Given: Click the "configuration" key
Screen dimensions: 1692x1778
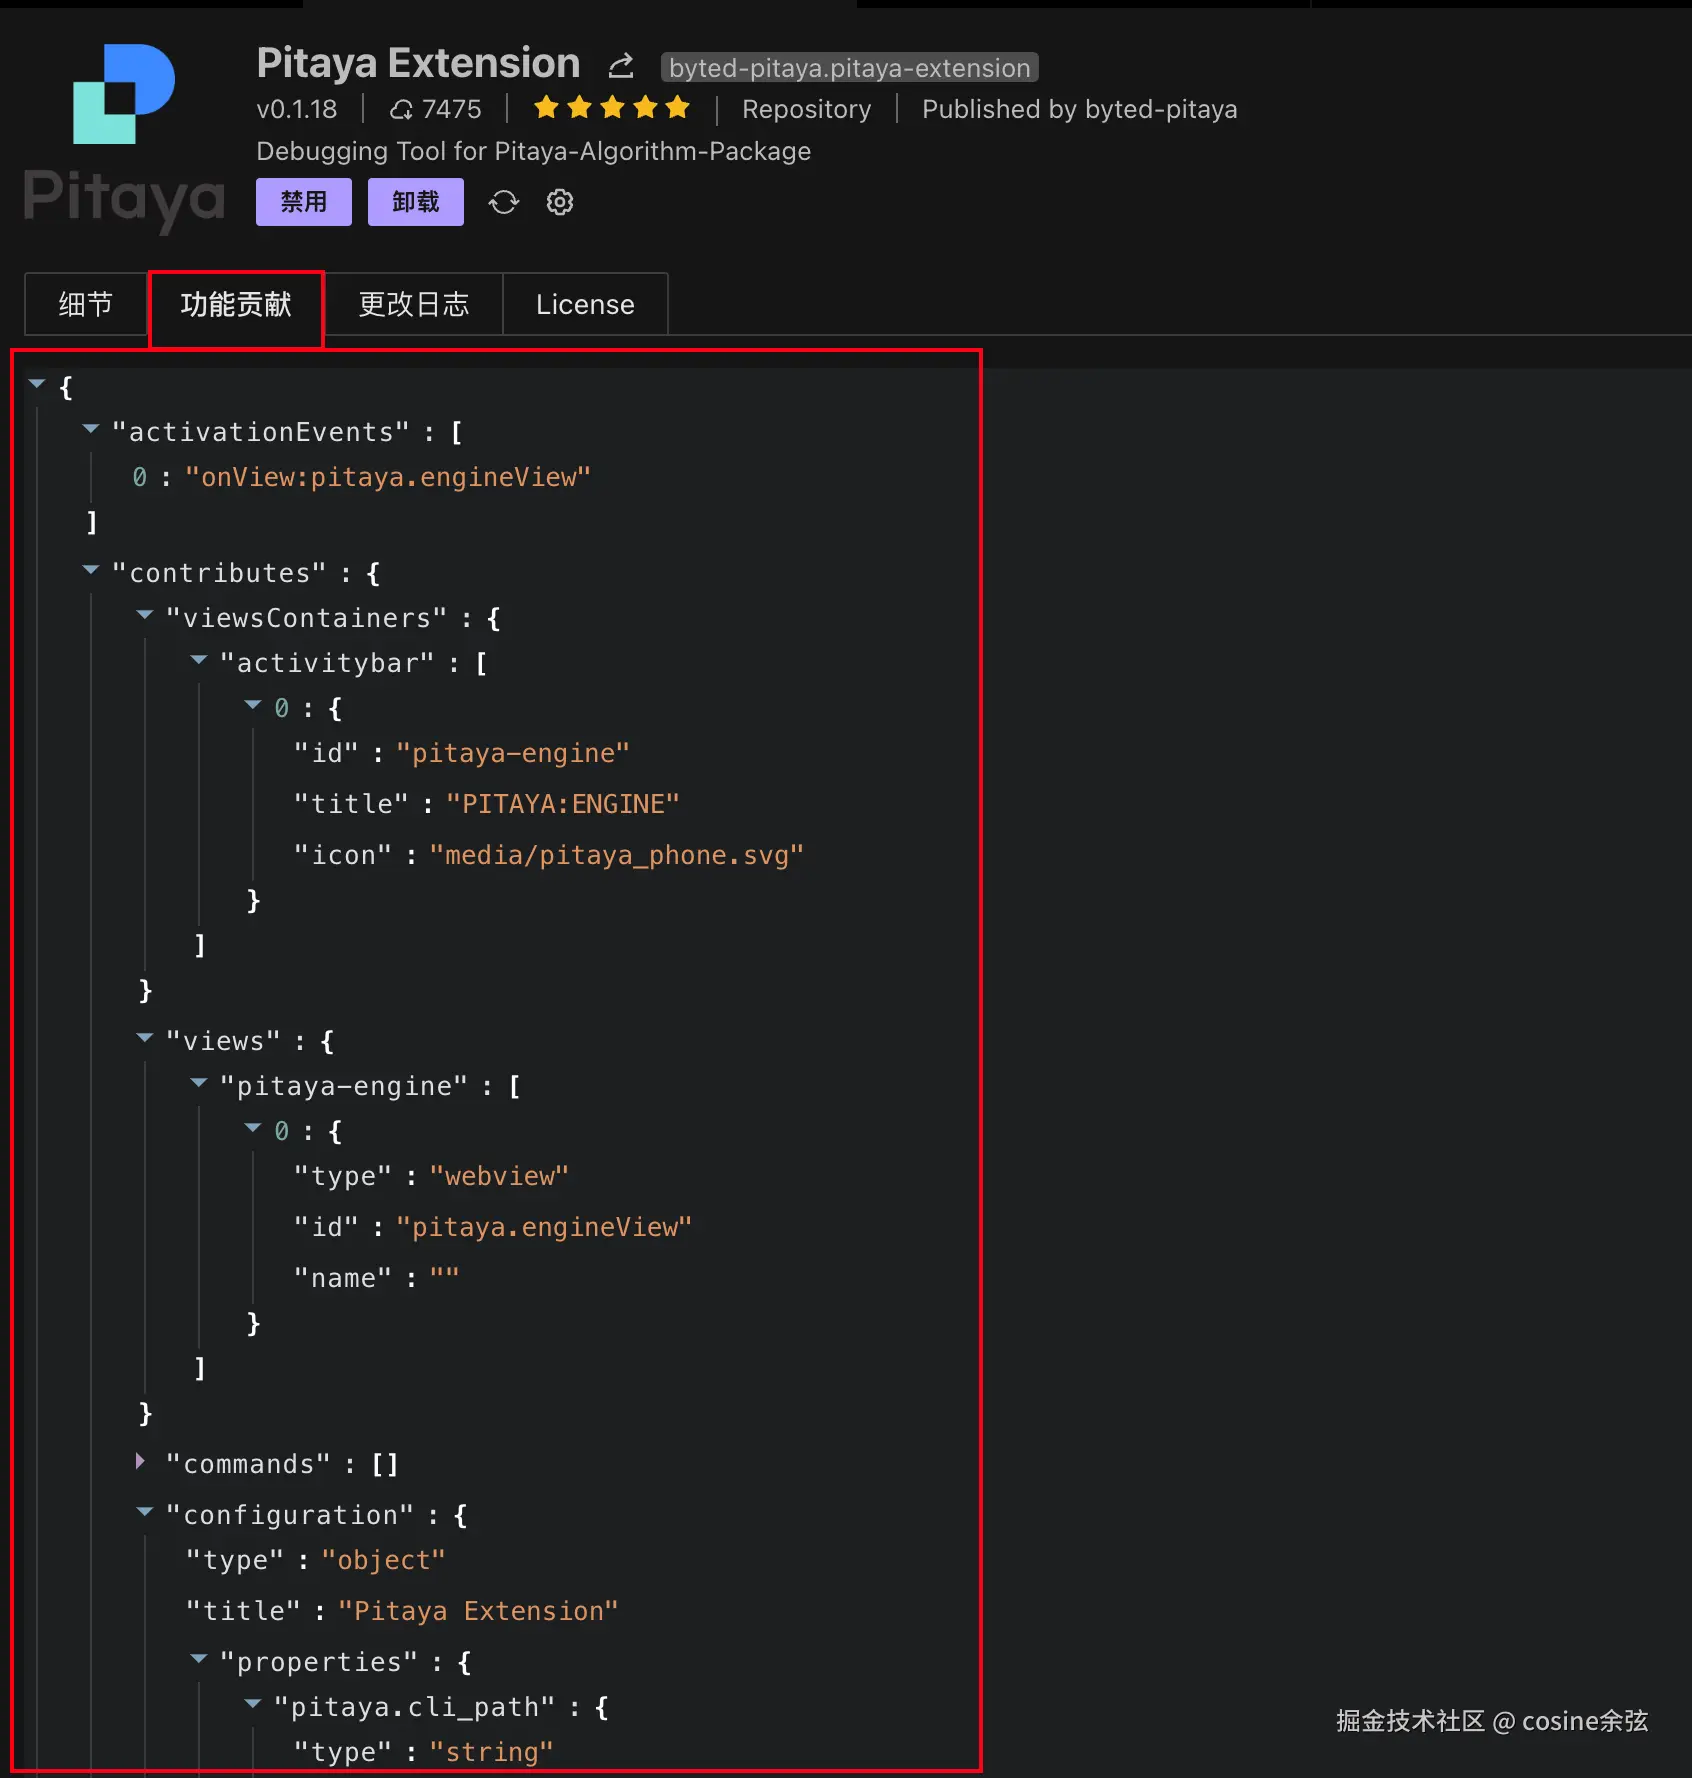Looking at the screenshot, I should (290, 1515).
